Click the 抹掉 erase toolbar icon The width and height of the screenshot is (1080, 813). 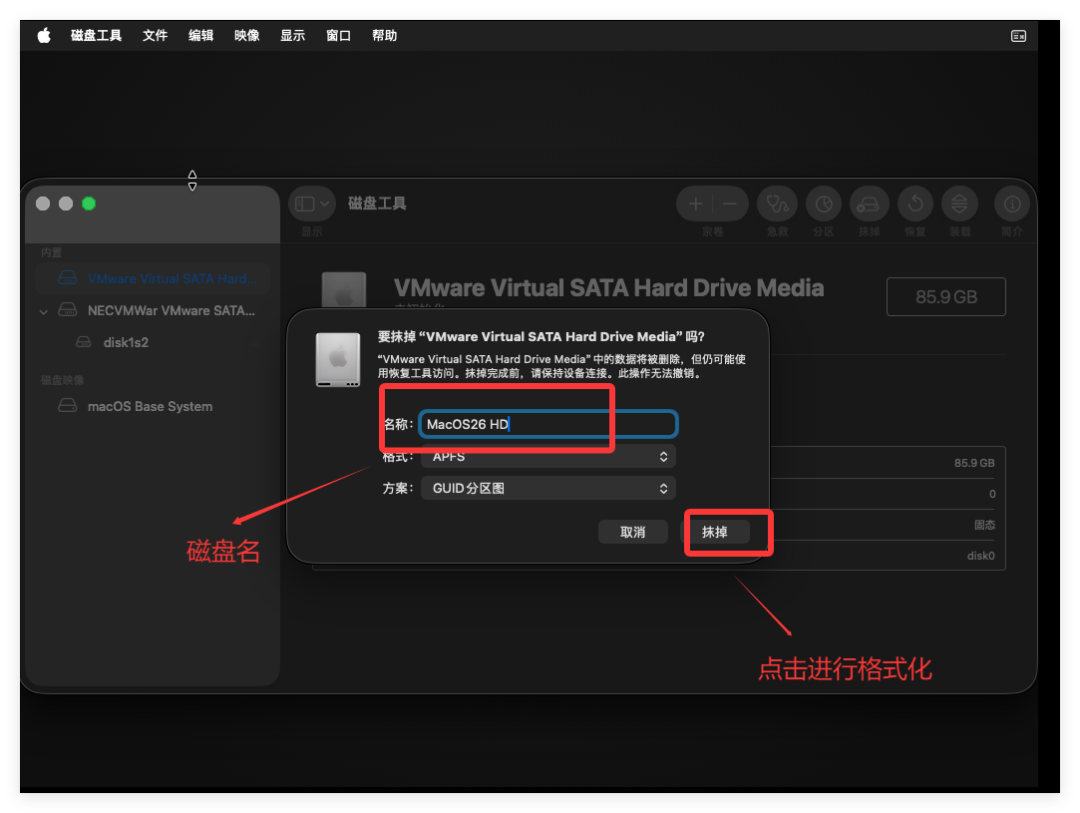point(869,203)
